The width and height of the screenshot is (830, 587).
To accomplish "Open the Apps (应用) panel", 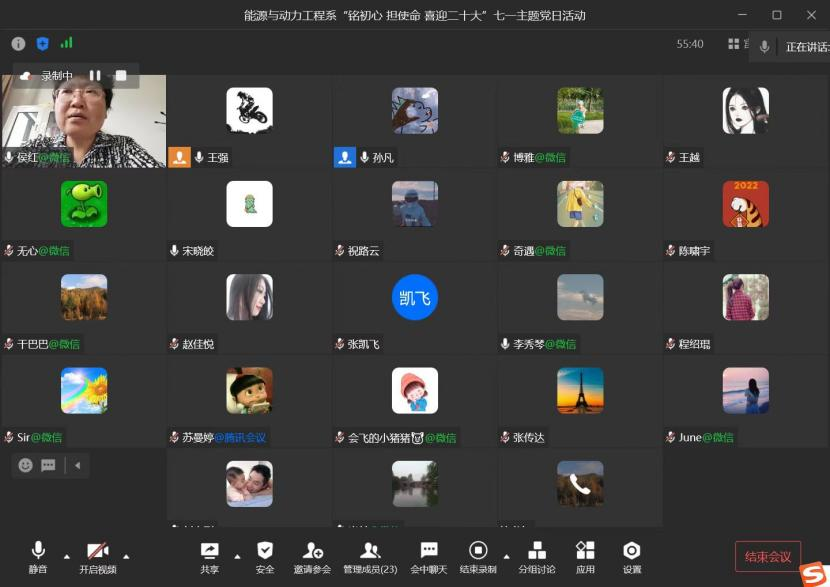I will click(585, 557).
